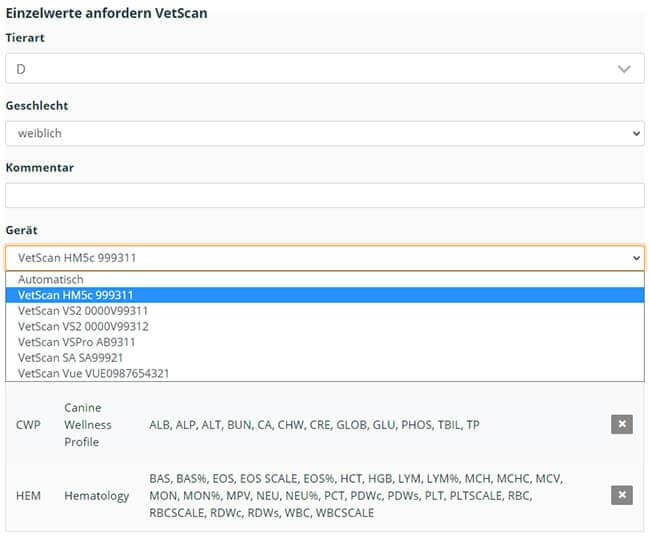Remove the HEM Hematology row
The image size is (650, 540).
coord(621,495)
